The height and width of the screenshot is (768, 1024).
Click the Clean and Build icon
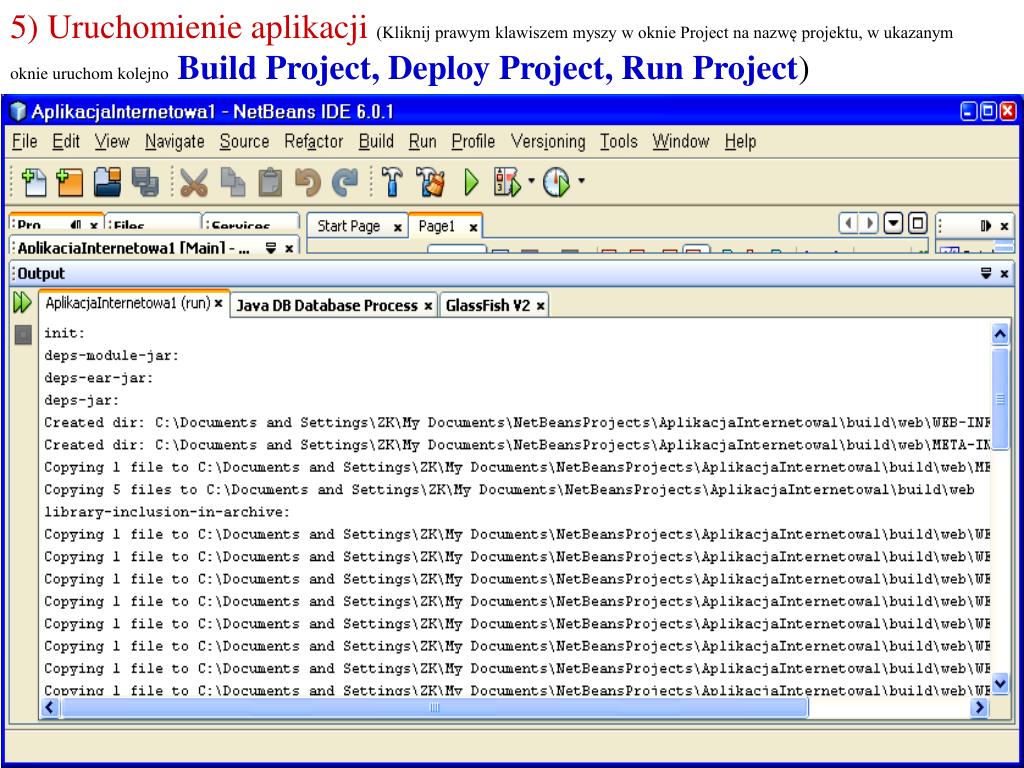430,182
